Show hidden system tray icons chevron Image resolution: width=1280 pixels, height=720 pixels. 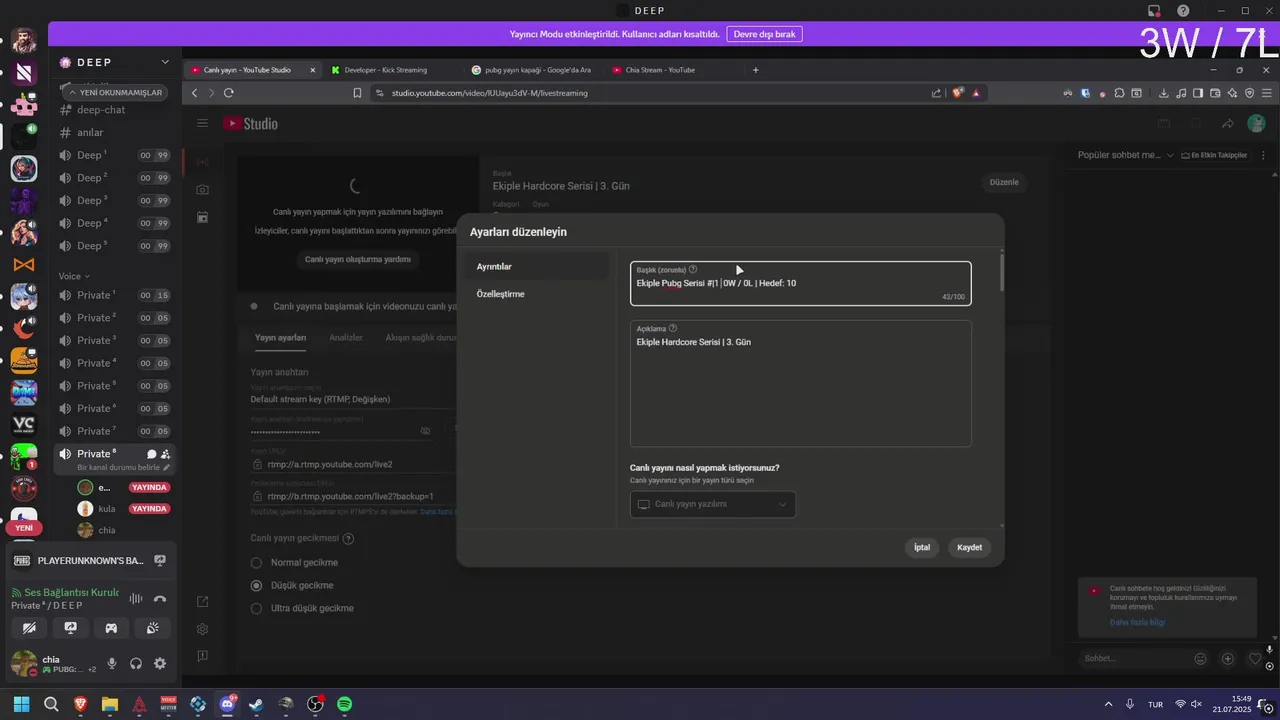click(x=1107, y=704)
